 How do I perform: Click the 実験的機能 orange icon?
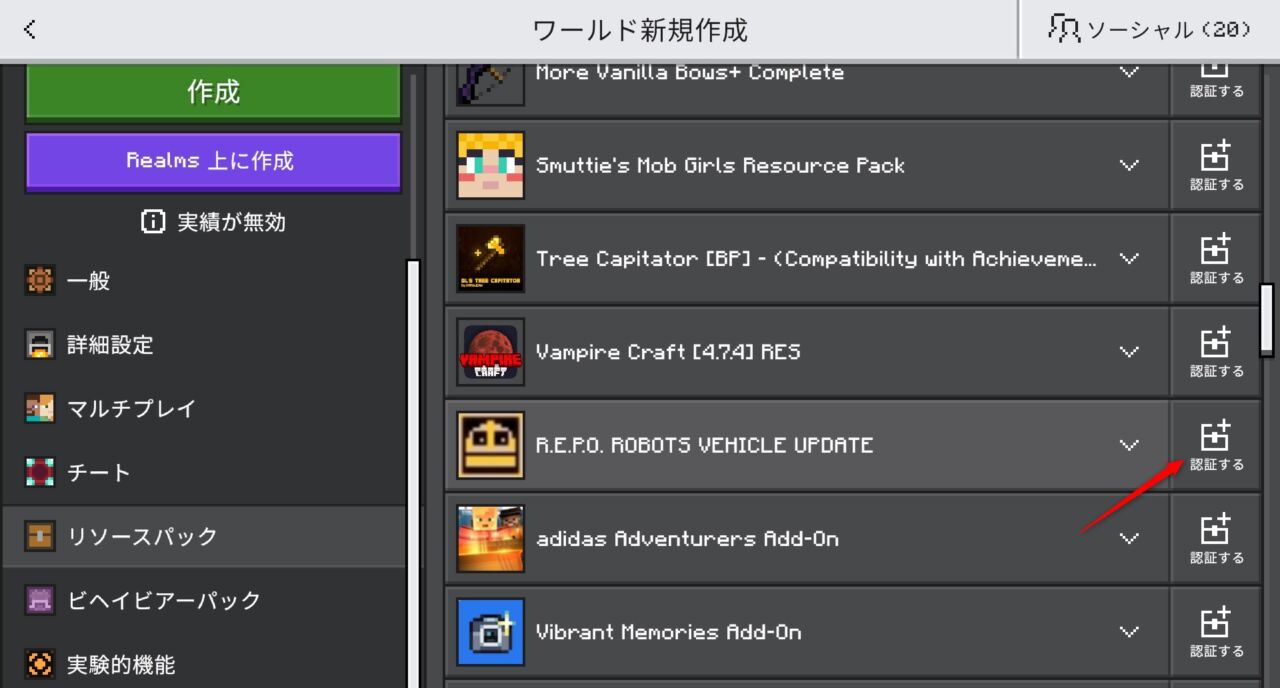[40, 664]
